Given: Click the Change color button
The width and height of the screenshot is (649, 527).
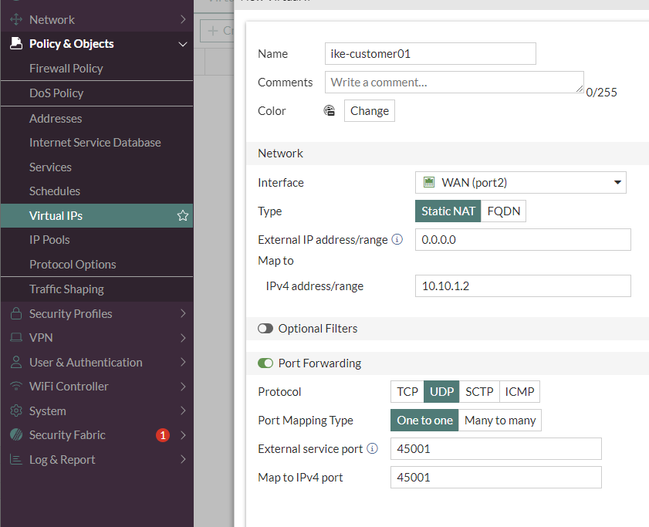Looking at the screenshot, I should coord(369,111).
